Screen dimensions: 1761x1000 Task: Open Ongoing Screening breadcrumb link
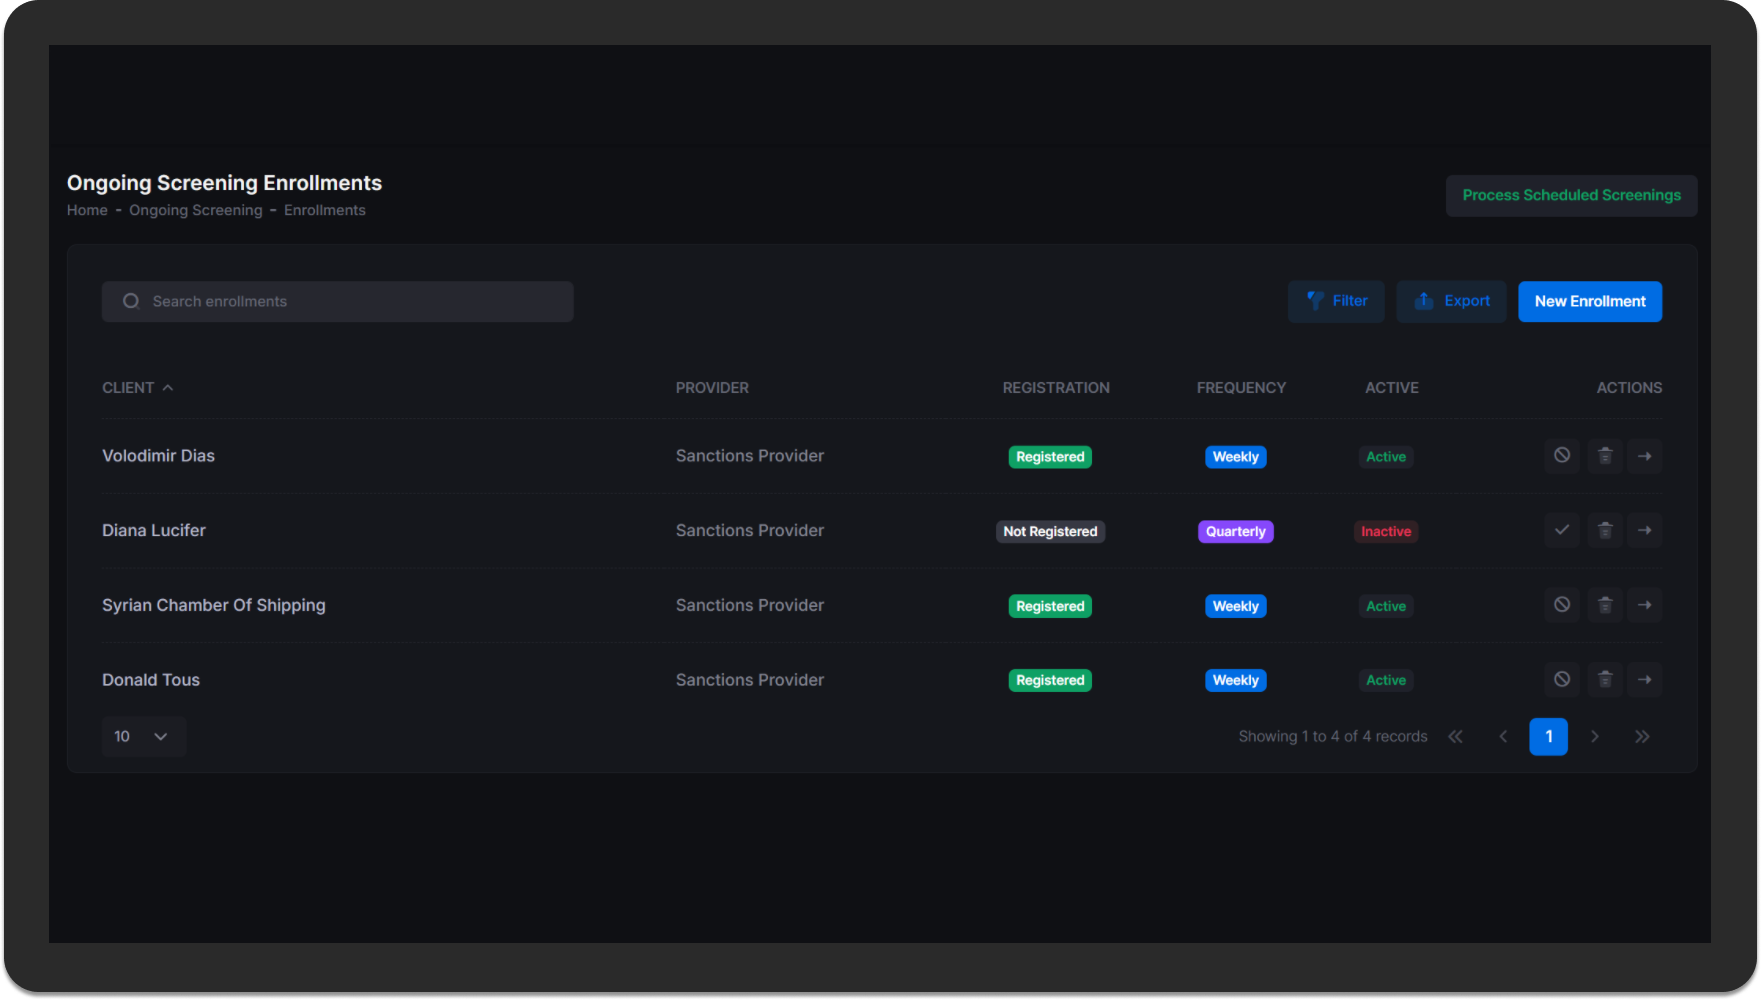195,210
